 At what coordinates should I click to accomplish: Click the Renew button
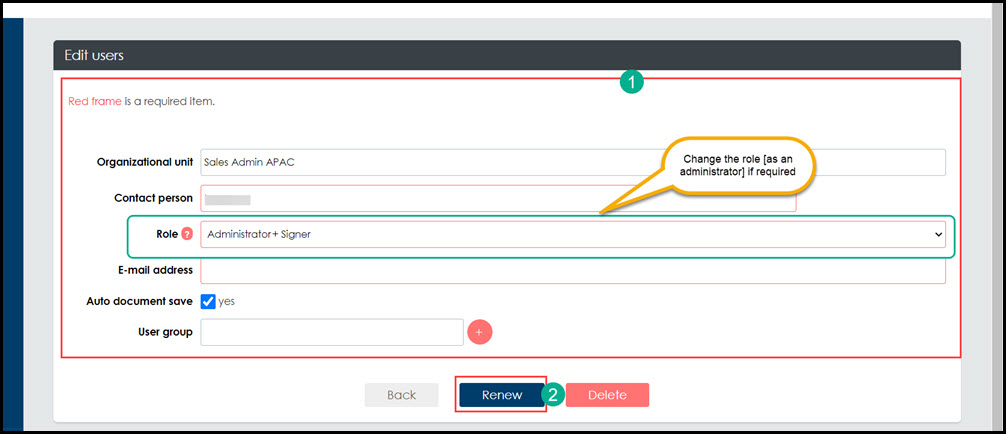click(x=502, y=395)
